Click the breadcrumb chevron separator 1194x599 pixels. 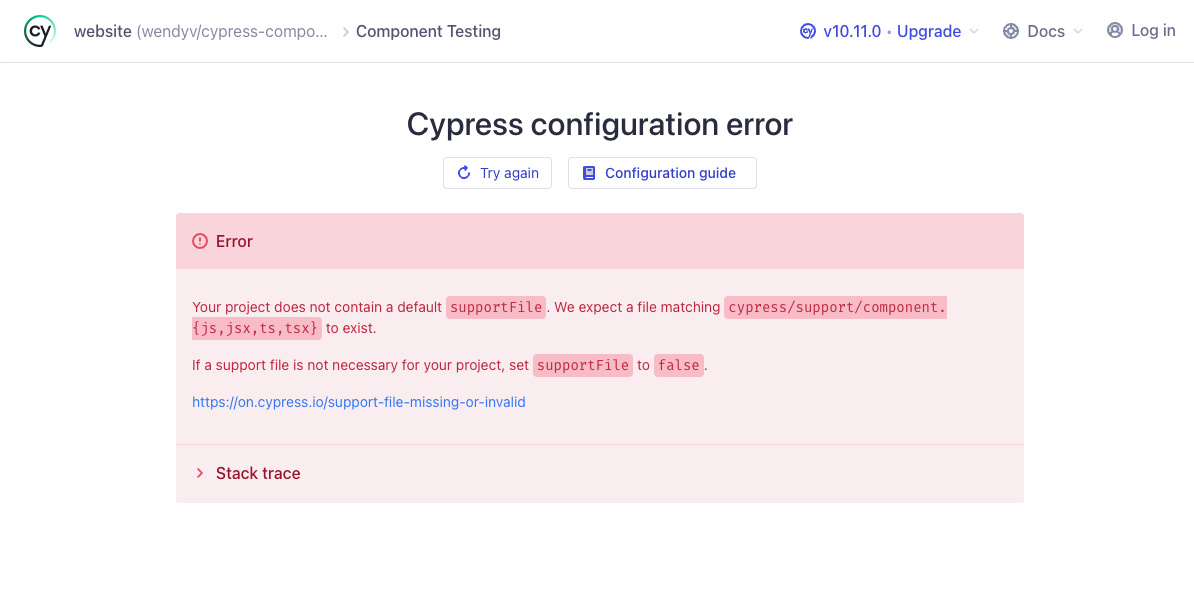click(346, 31)
